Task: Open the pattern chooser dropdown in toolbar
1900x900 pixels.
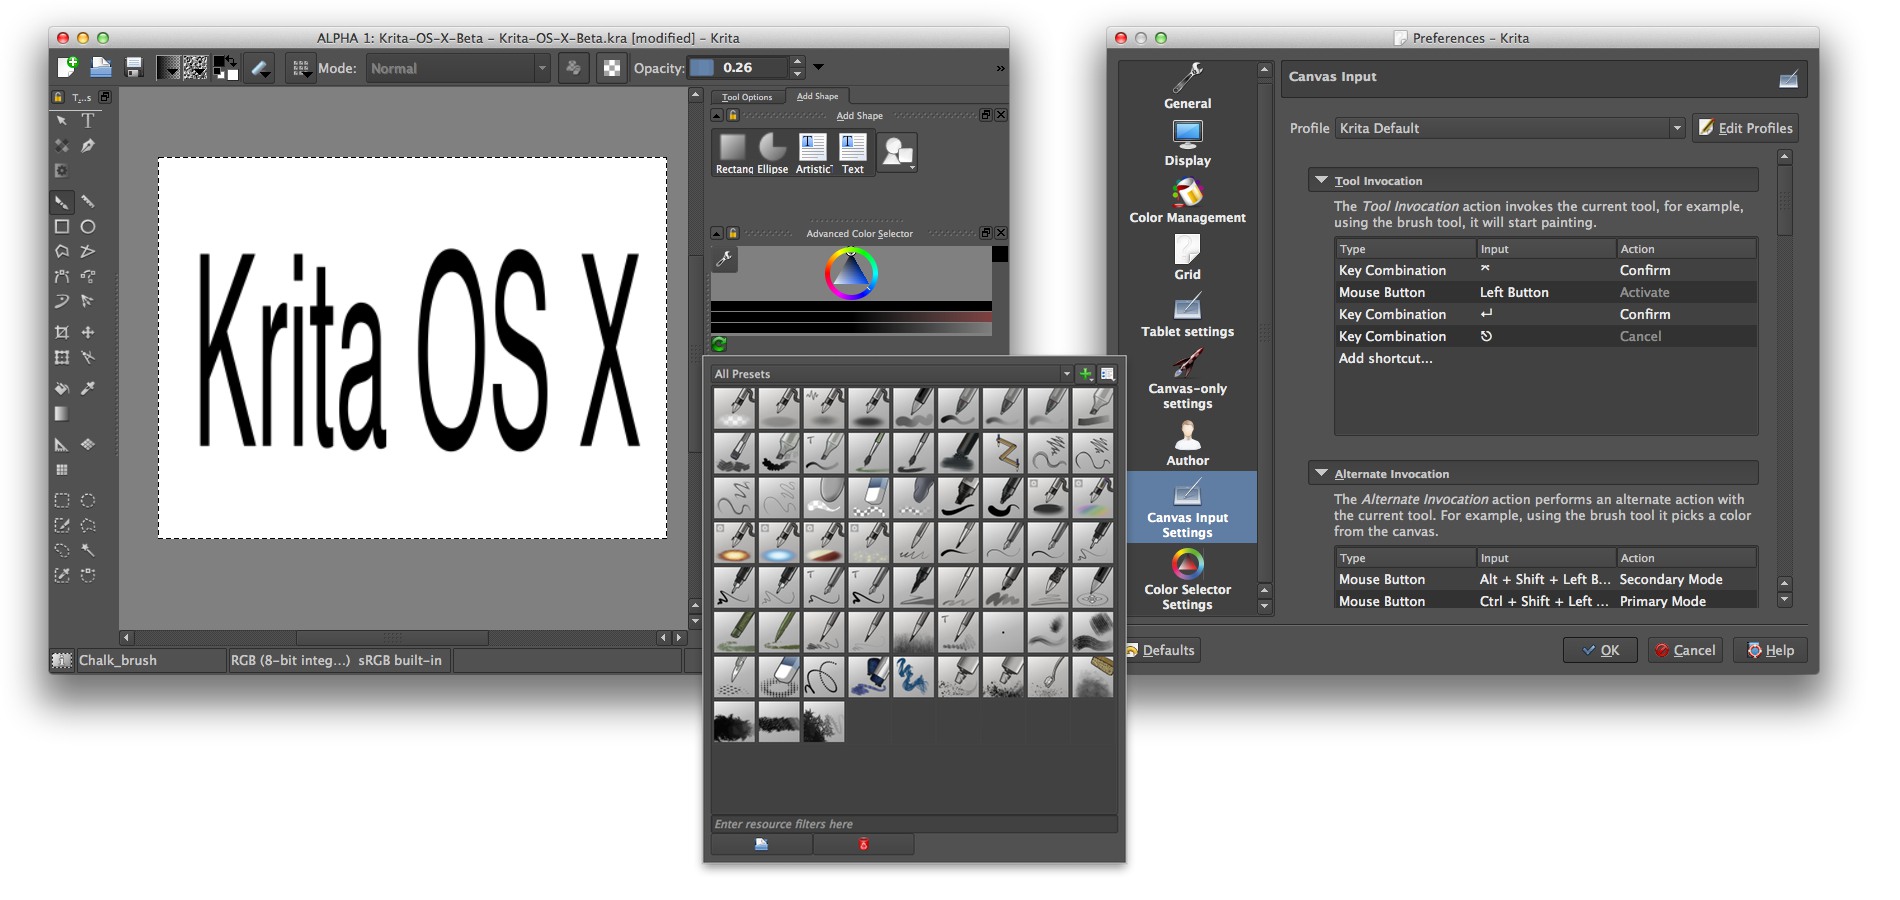Action: coord(196,68)
